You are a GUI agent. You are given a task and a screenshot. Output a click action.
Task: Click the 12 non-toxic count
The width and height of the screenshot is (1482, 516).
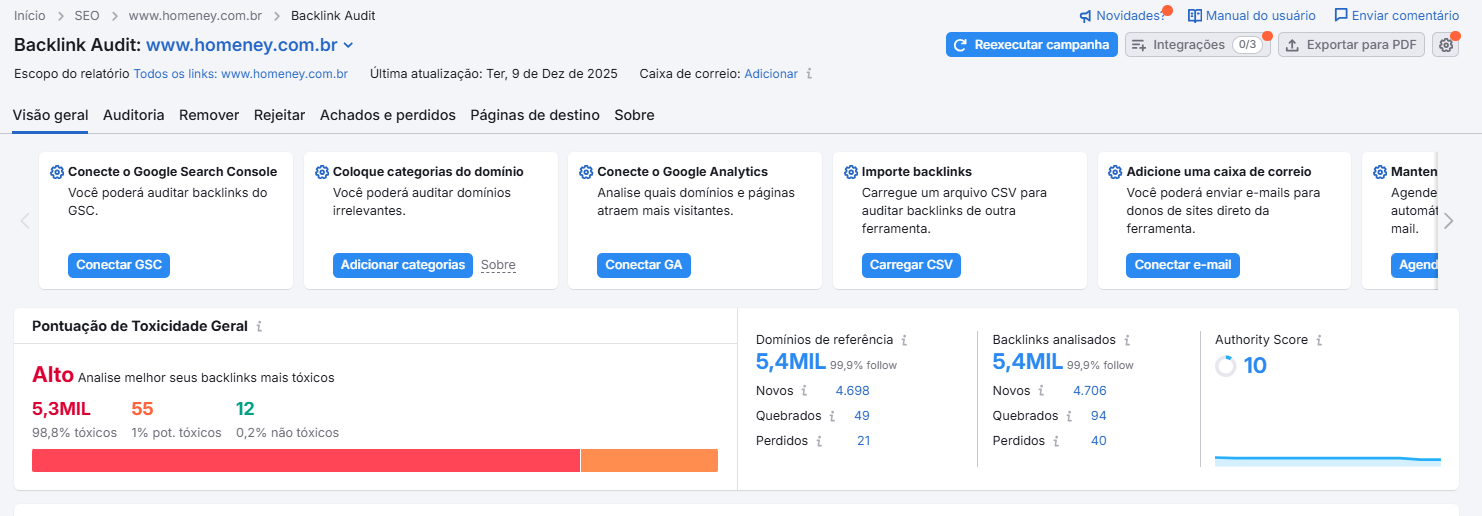[x=245, y=409]
